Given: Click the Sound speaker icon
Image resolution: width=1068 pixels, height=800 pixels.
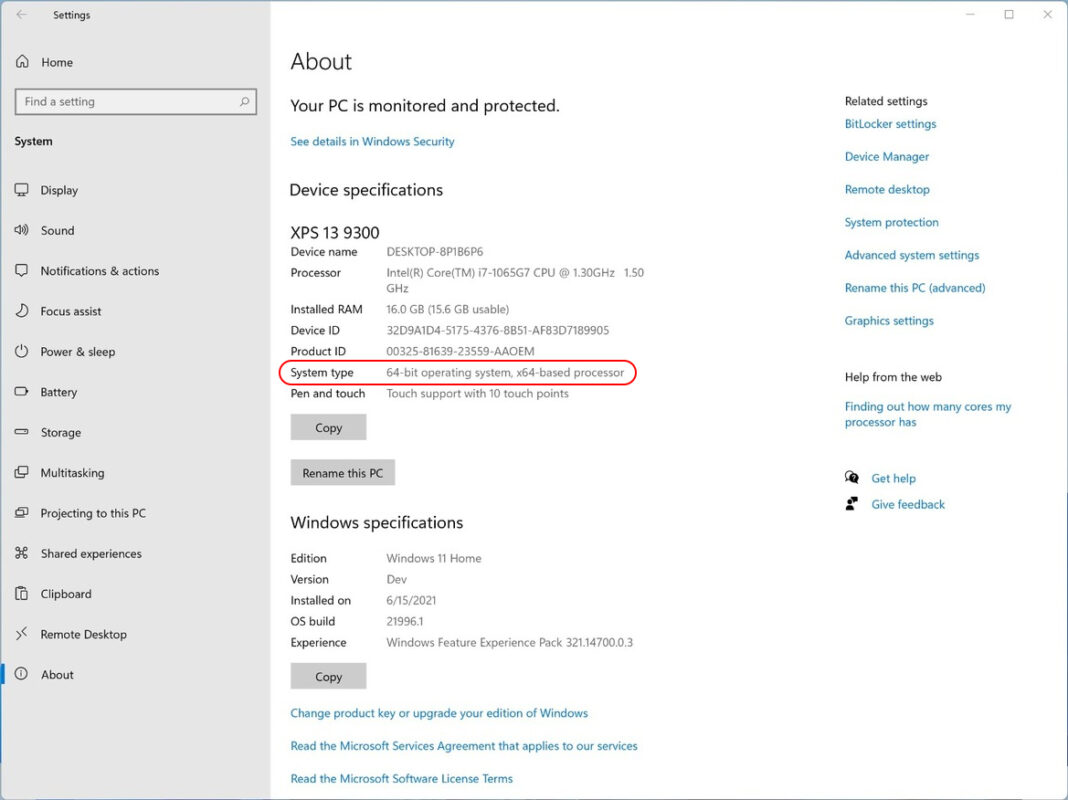Looking at the screenshot, I should 22,230.
